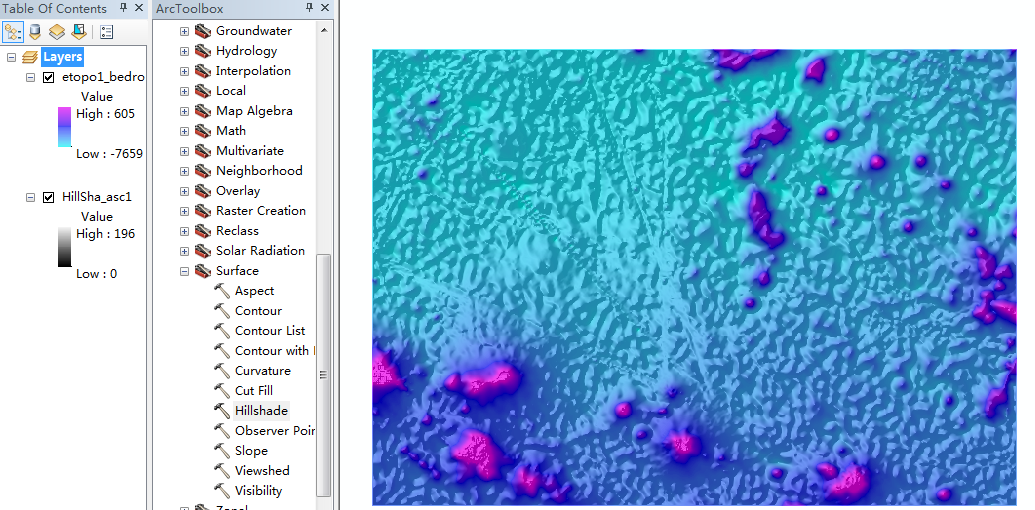This screenshot has height=510, width=1035.
Task: Close the Table Of Contents panel
Action: click(x=139, y=8)
